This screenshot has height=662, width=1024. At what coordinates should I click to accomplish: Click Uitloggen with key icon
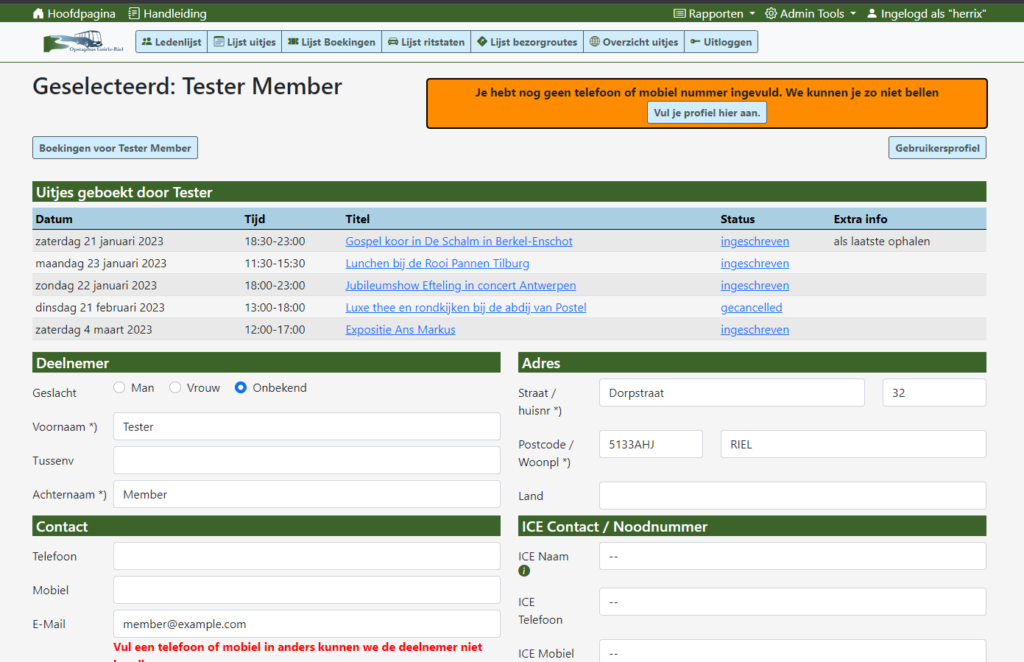click(x=721, y=42)
